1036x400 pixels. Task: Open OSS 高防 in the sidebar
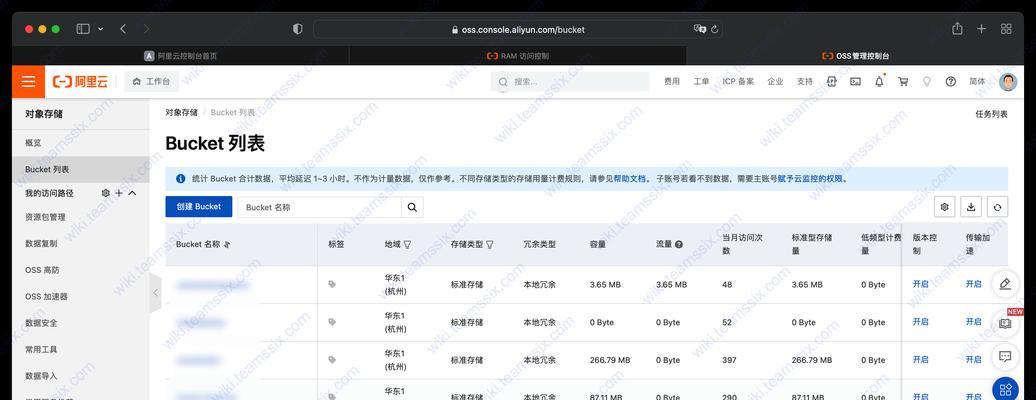click(42, 270)
